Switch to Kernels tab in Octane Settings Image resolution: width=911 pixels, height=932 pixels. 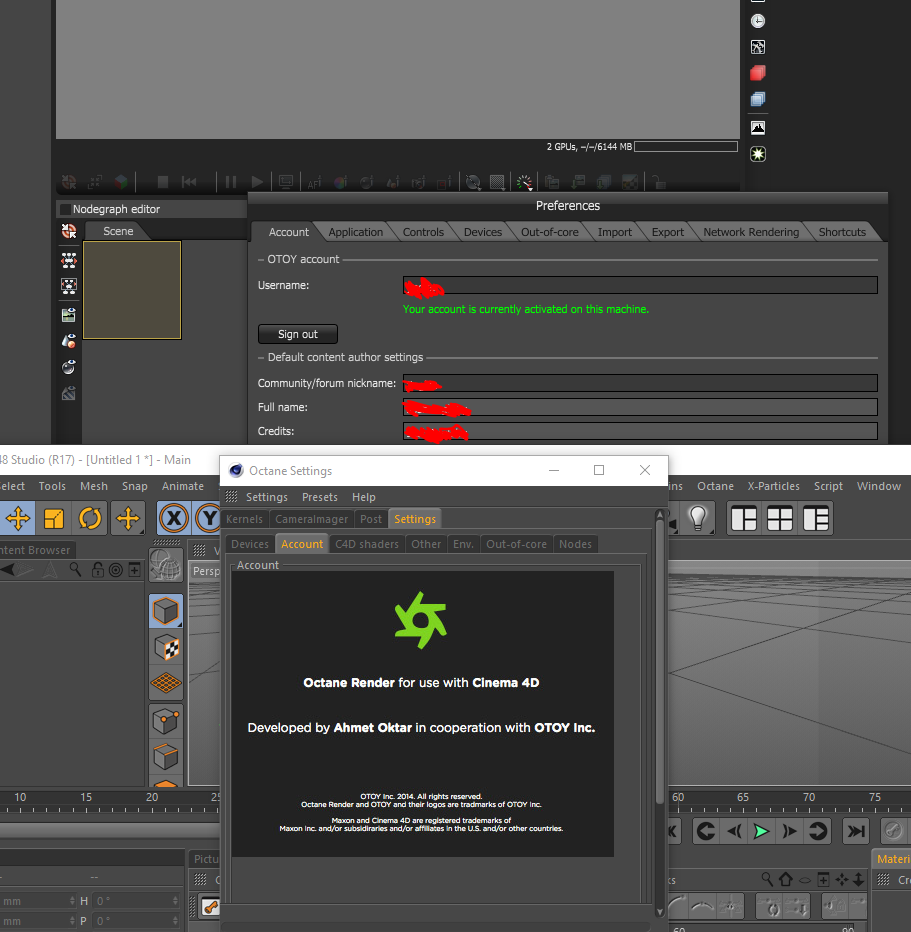click(244, 519)
